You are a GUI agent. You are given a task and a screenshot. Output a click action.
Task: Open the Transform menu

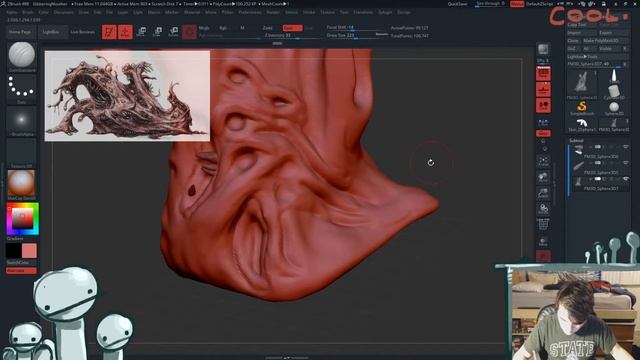click(363, 12)
